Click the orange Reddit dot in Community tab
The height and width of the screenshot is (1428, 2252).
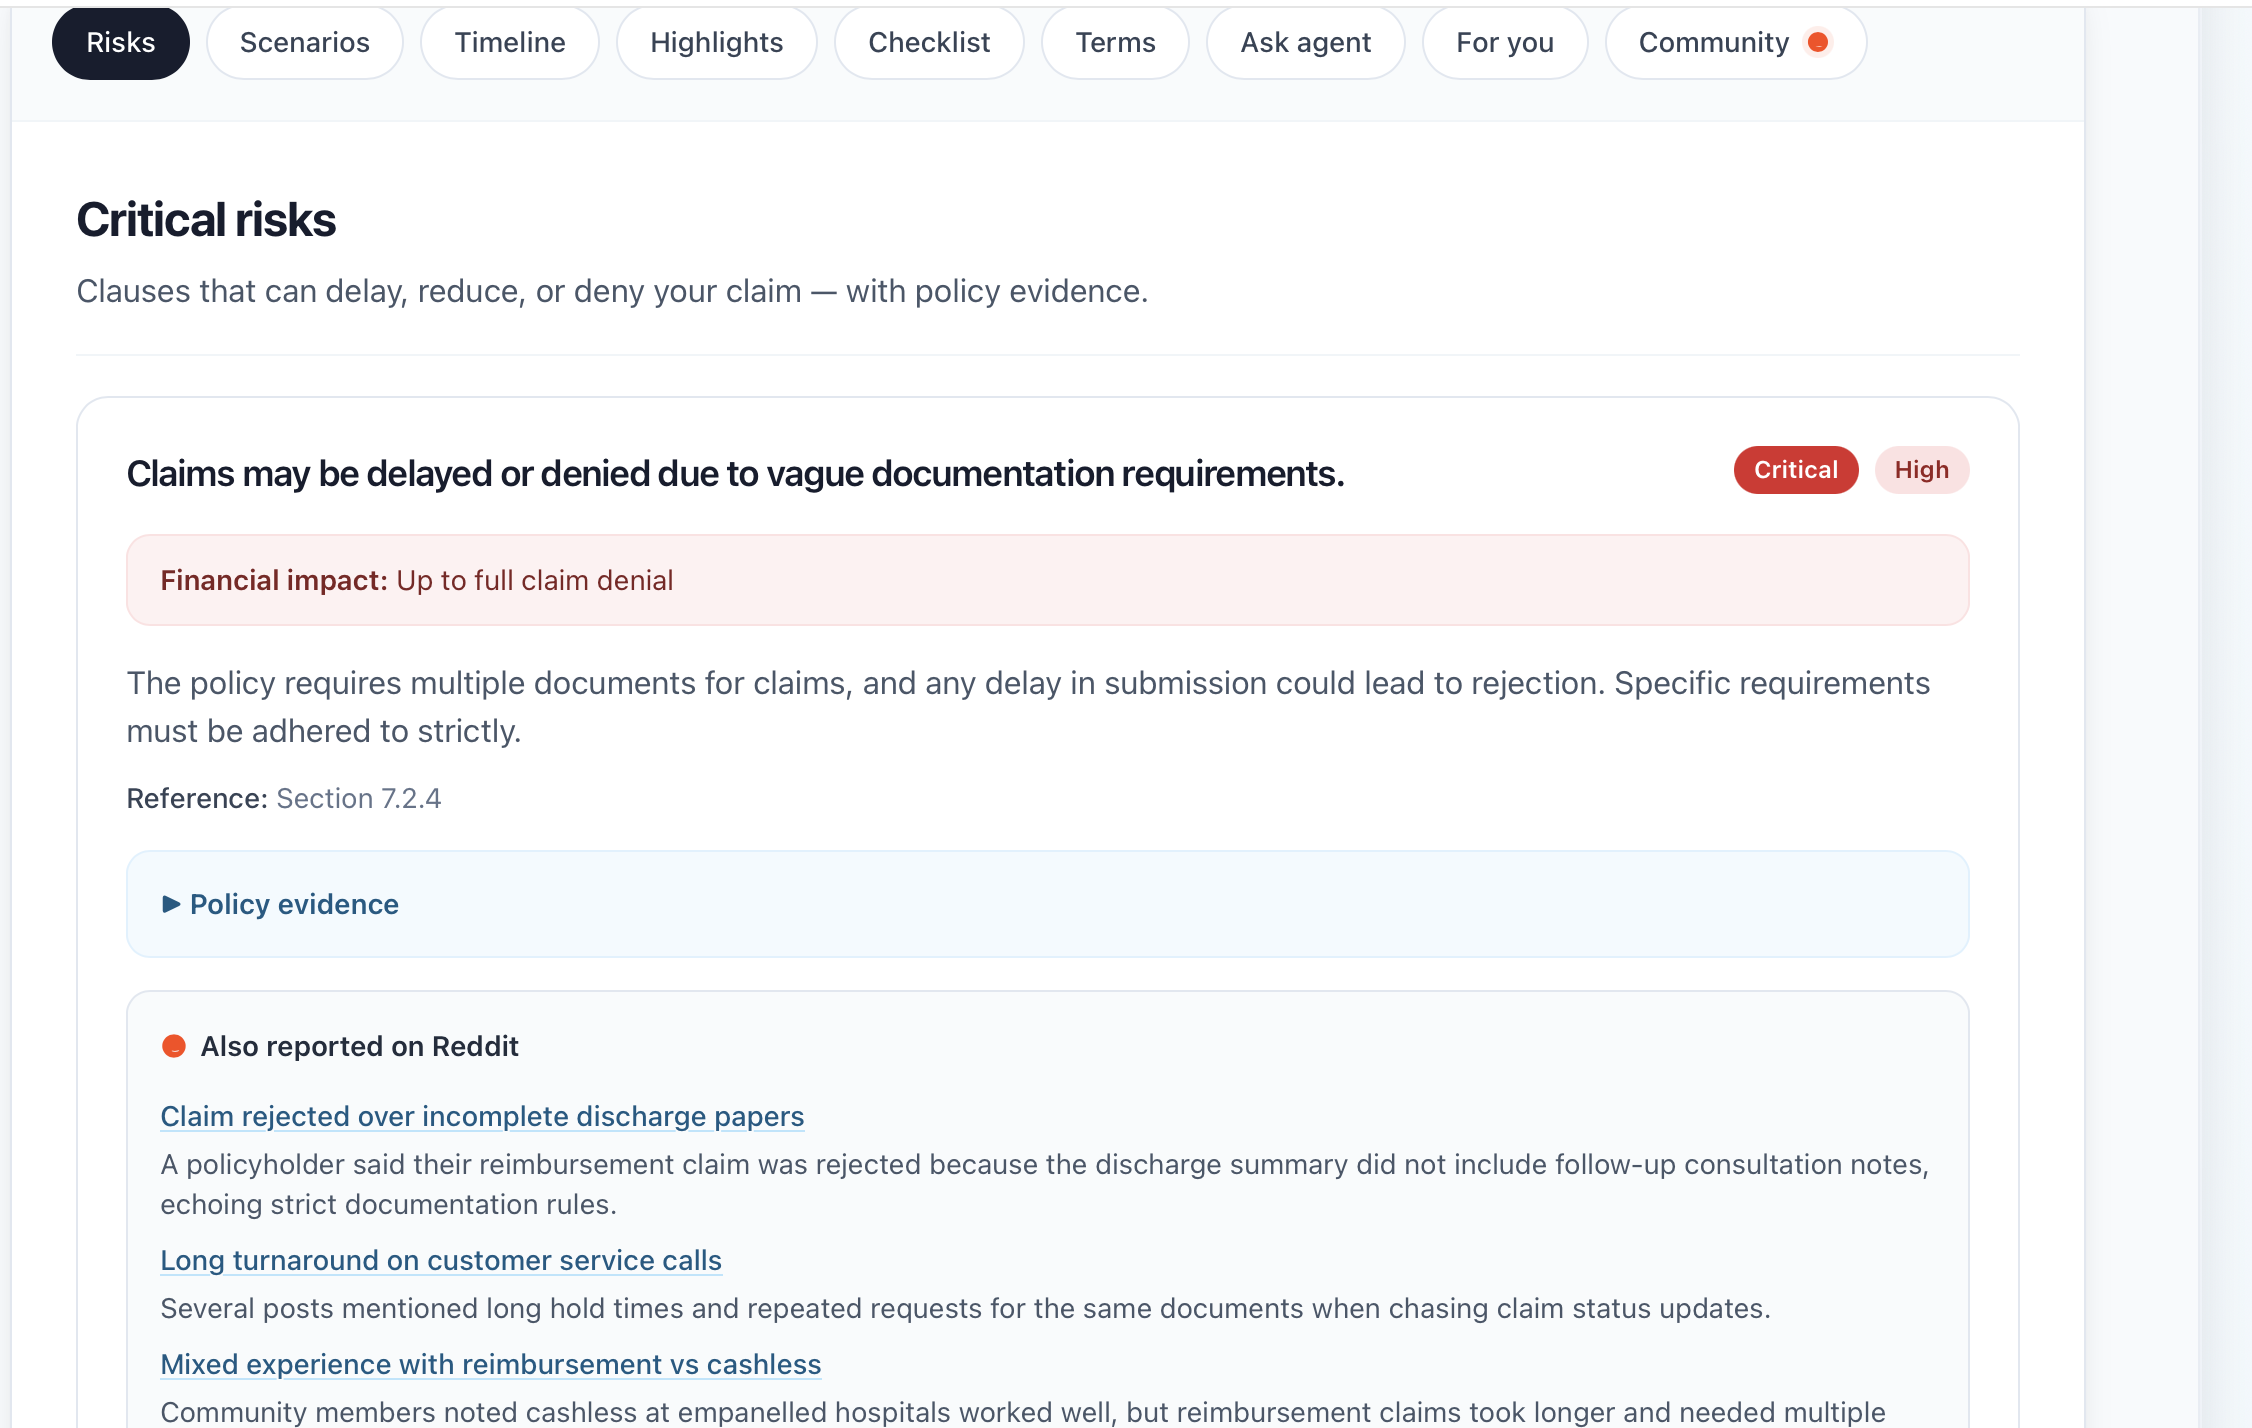point(1818,42)
